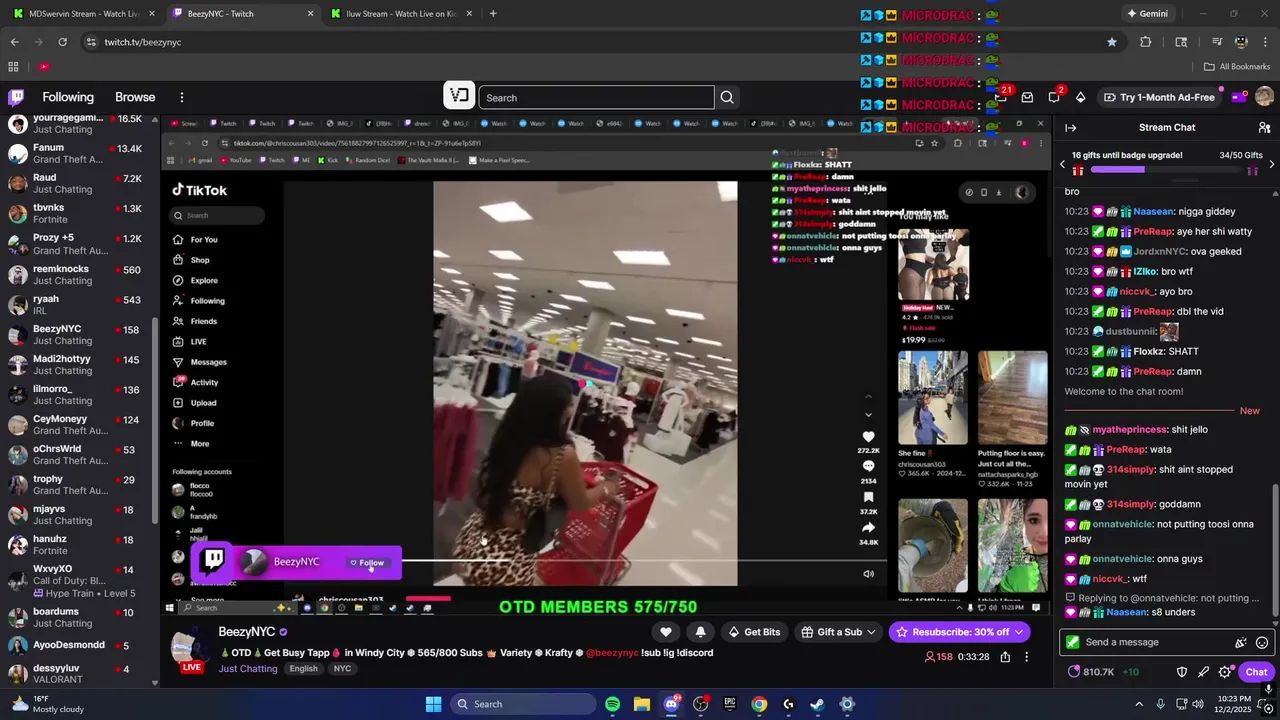Open dessyyluv VALORANT channel in sidebar
This screenshot has height=720, width=1280.
tap(76, 674)
